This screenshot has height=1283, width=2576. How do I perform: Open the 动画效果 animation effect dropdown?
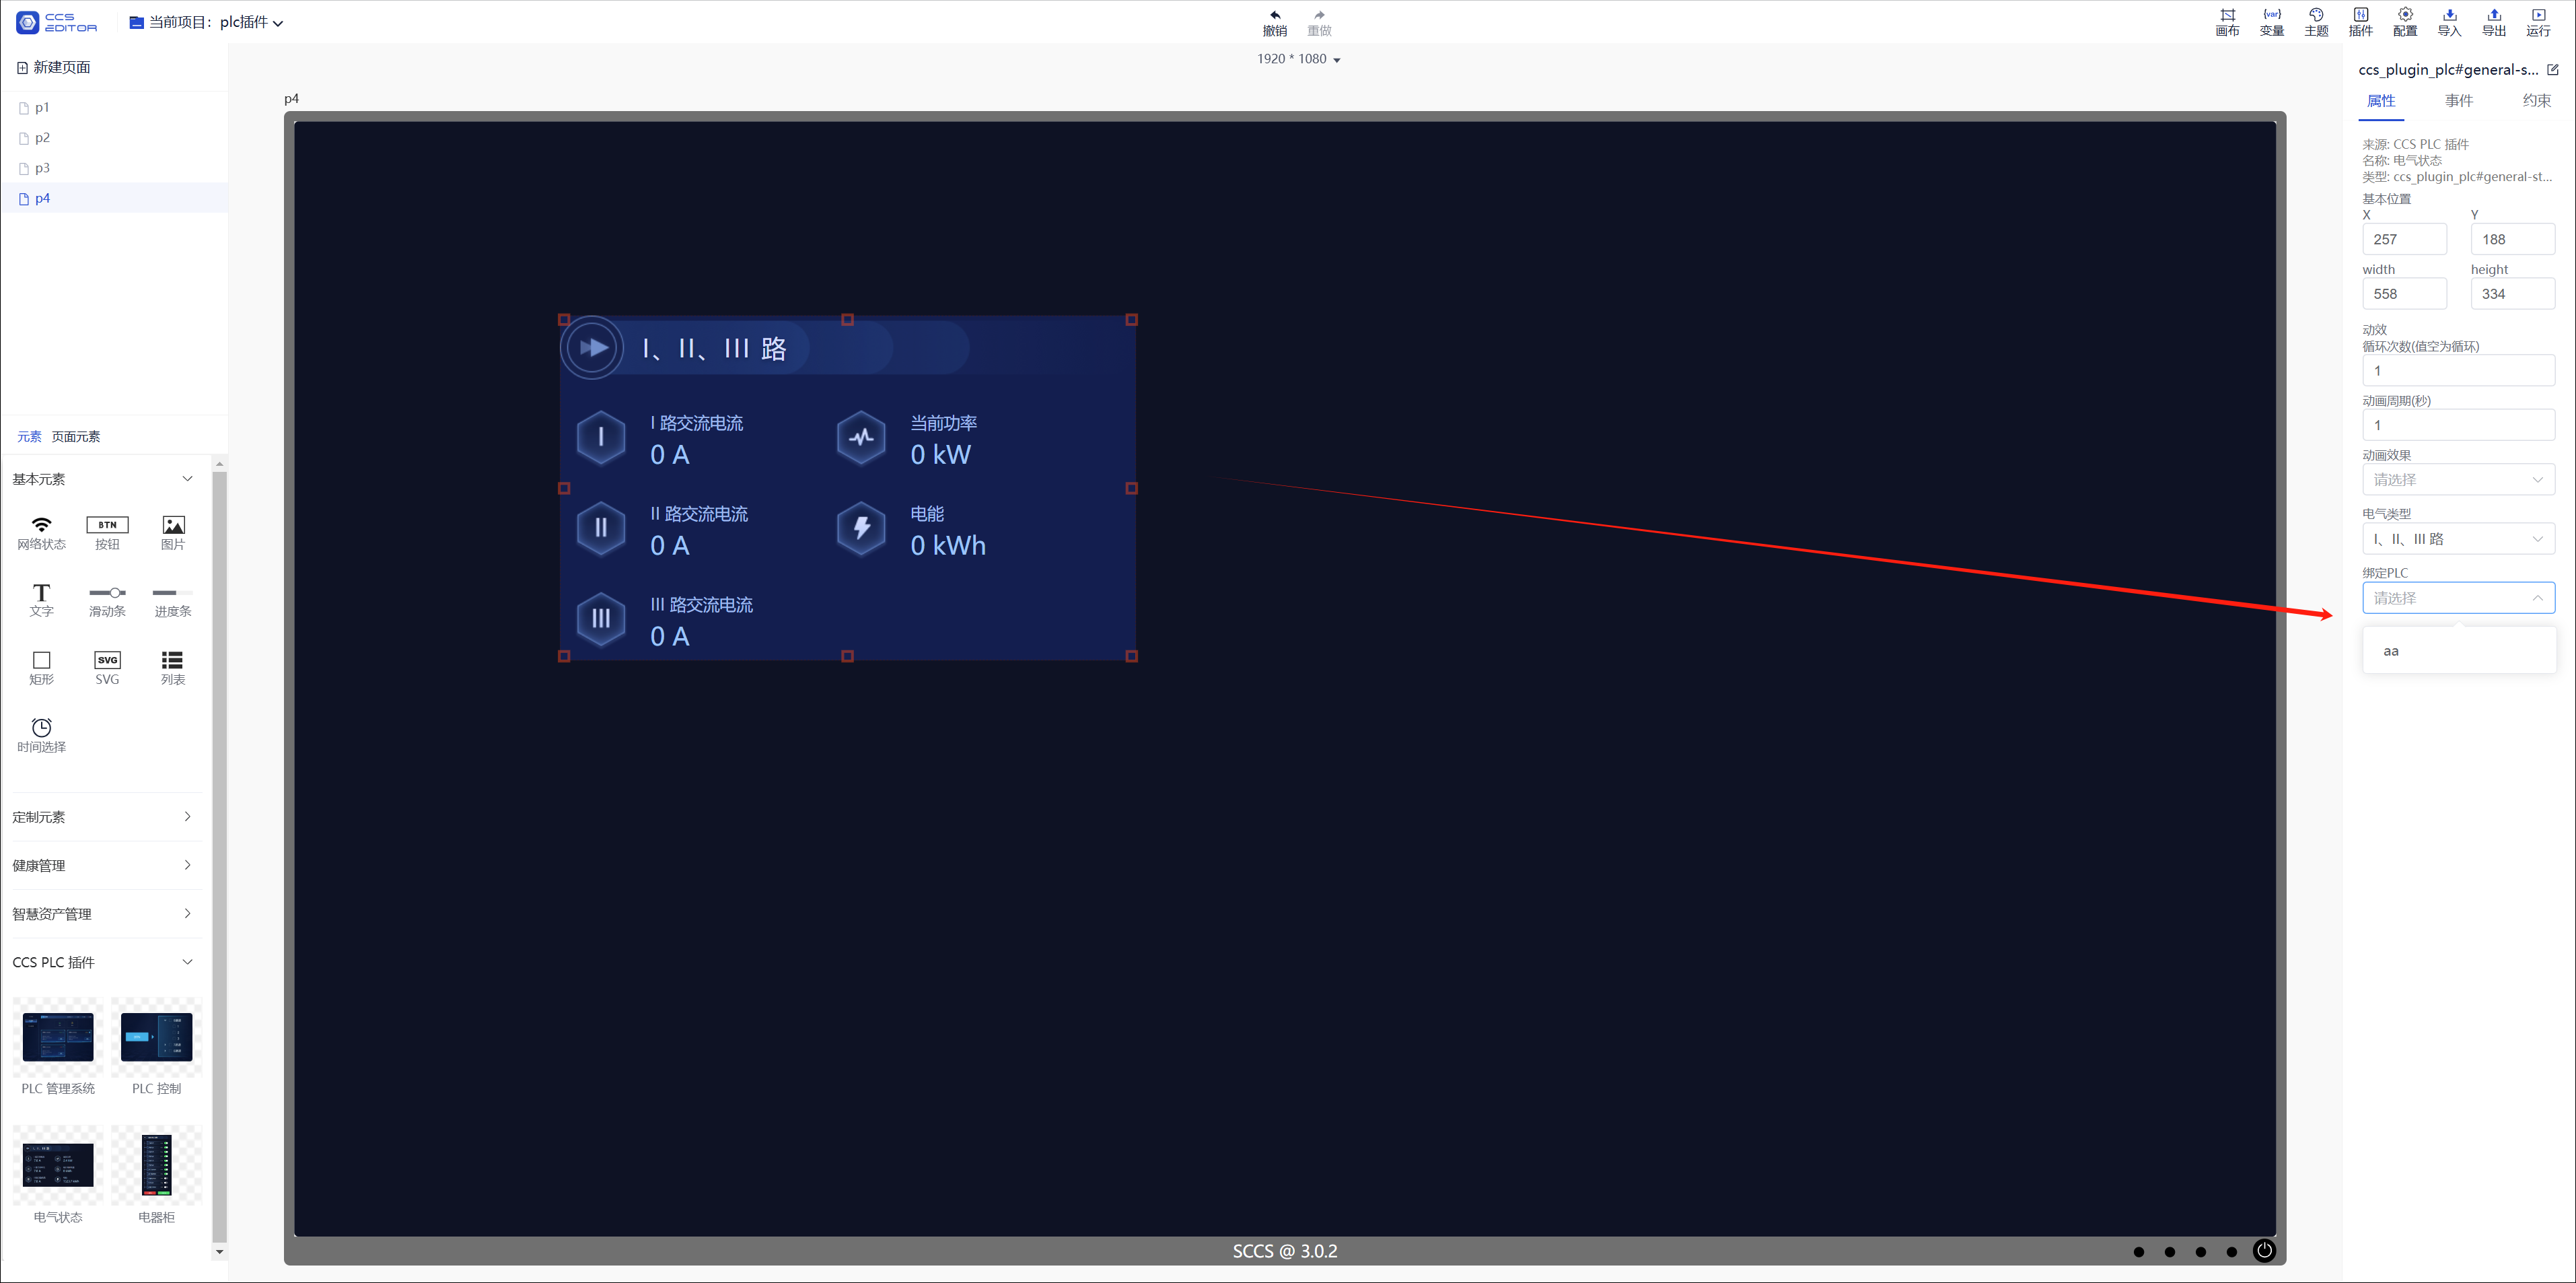[x=2457, y=479]
